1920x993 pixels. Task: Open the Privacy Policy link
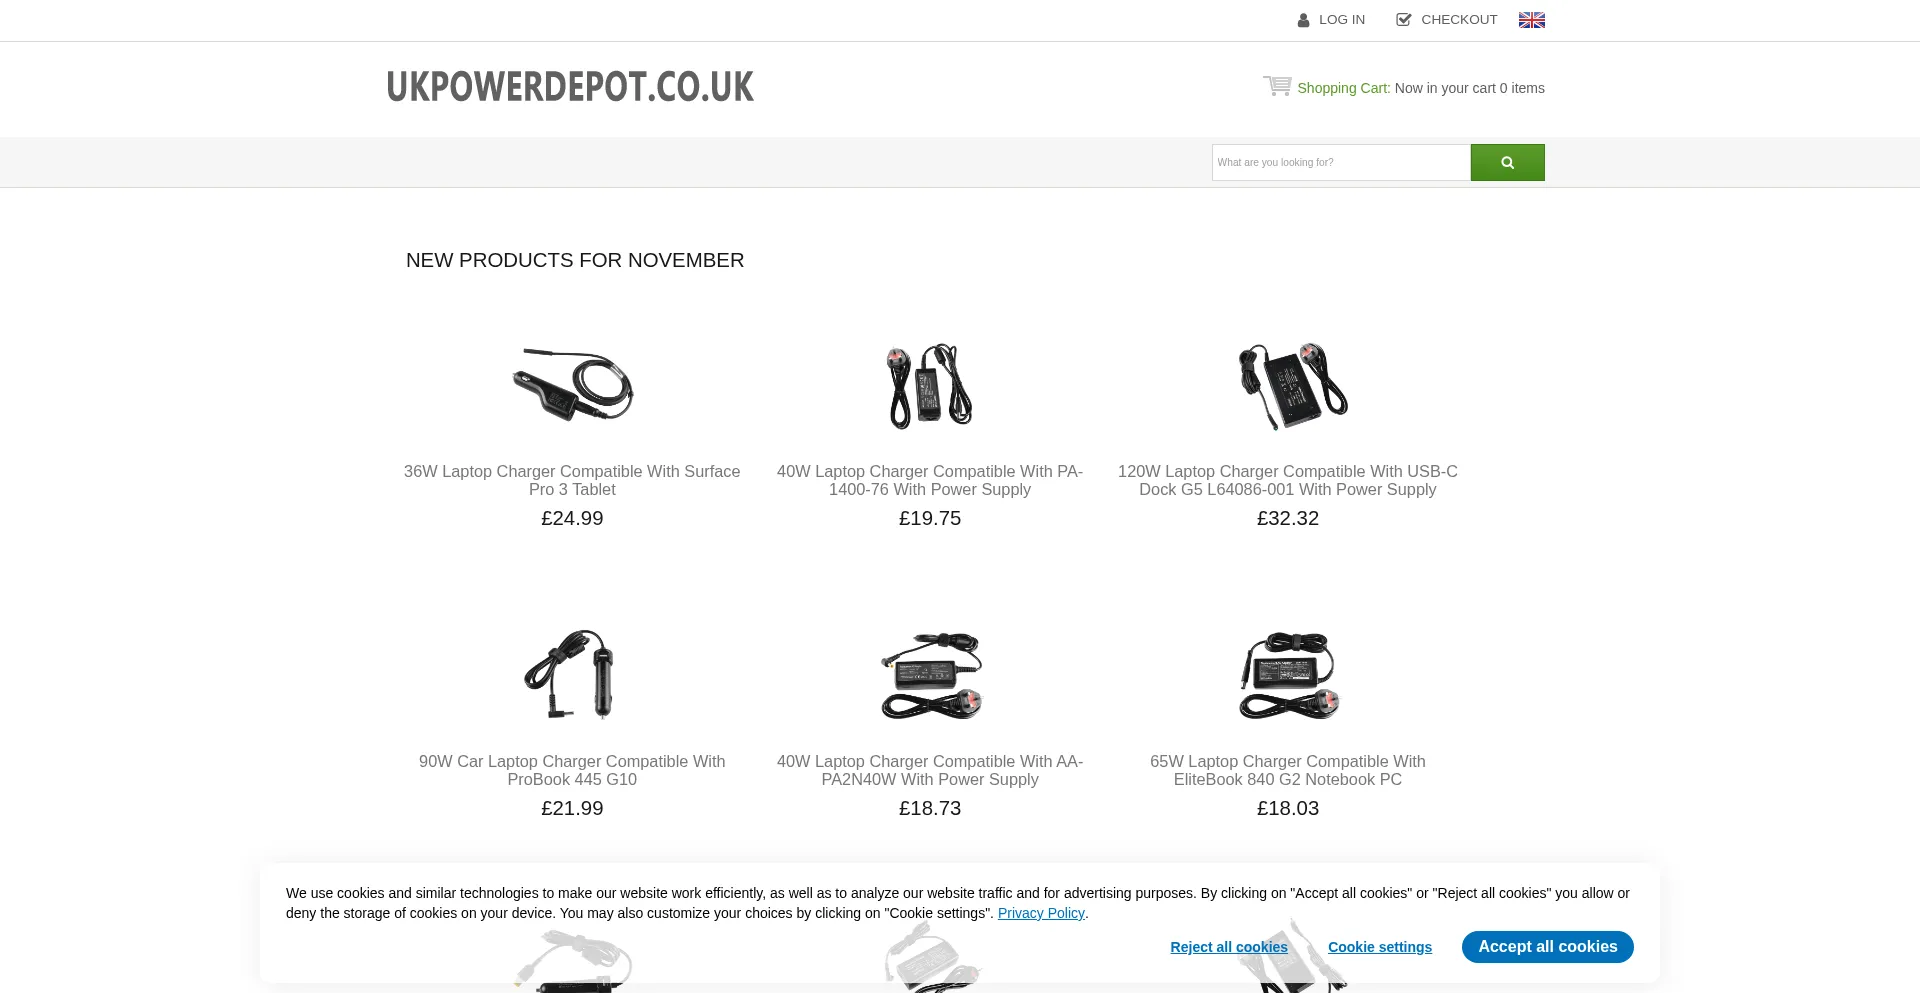(1041, 913)
